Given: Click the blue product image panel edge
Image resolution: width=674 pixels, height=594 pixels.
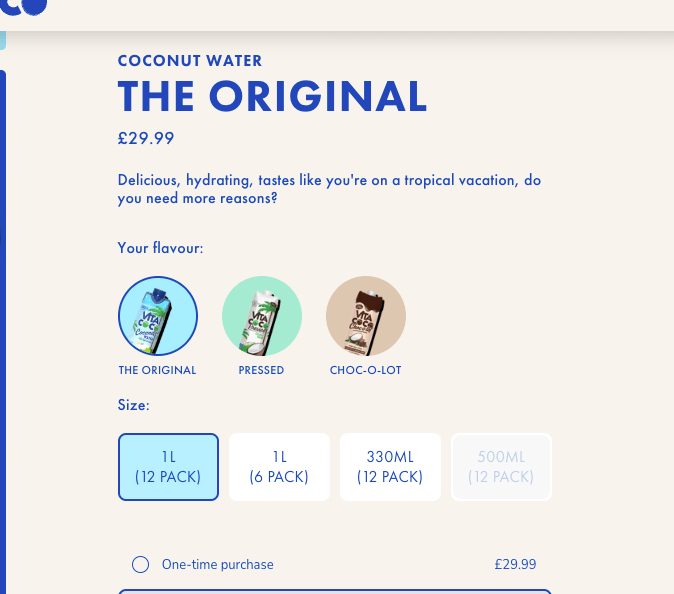Looking at the screenshot, I should click(x=3, y=332).
